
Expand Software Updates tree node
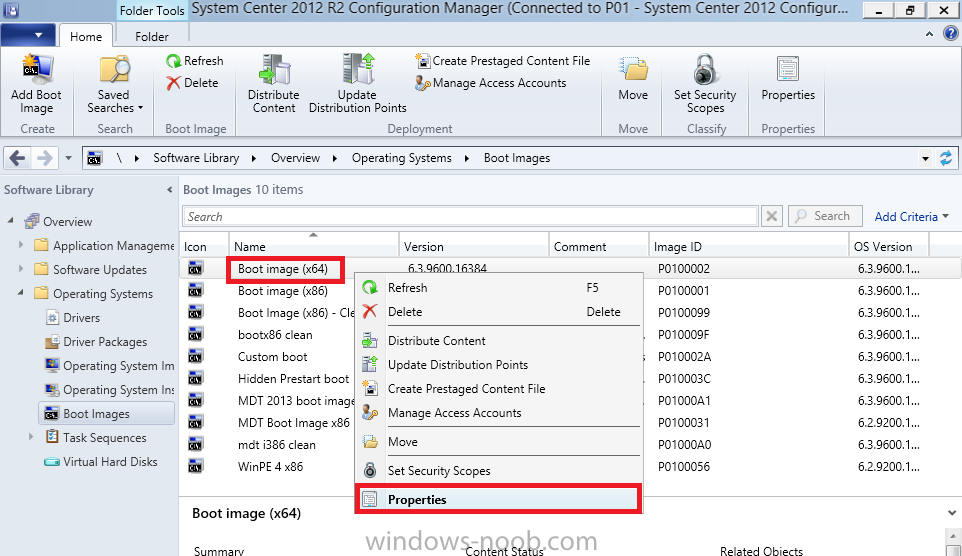click(21, 269)
